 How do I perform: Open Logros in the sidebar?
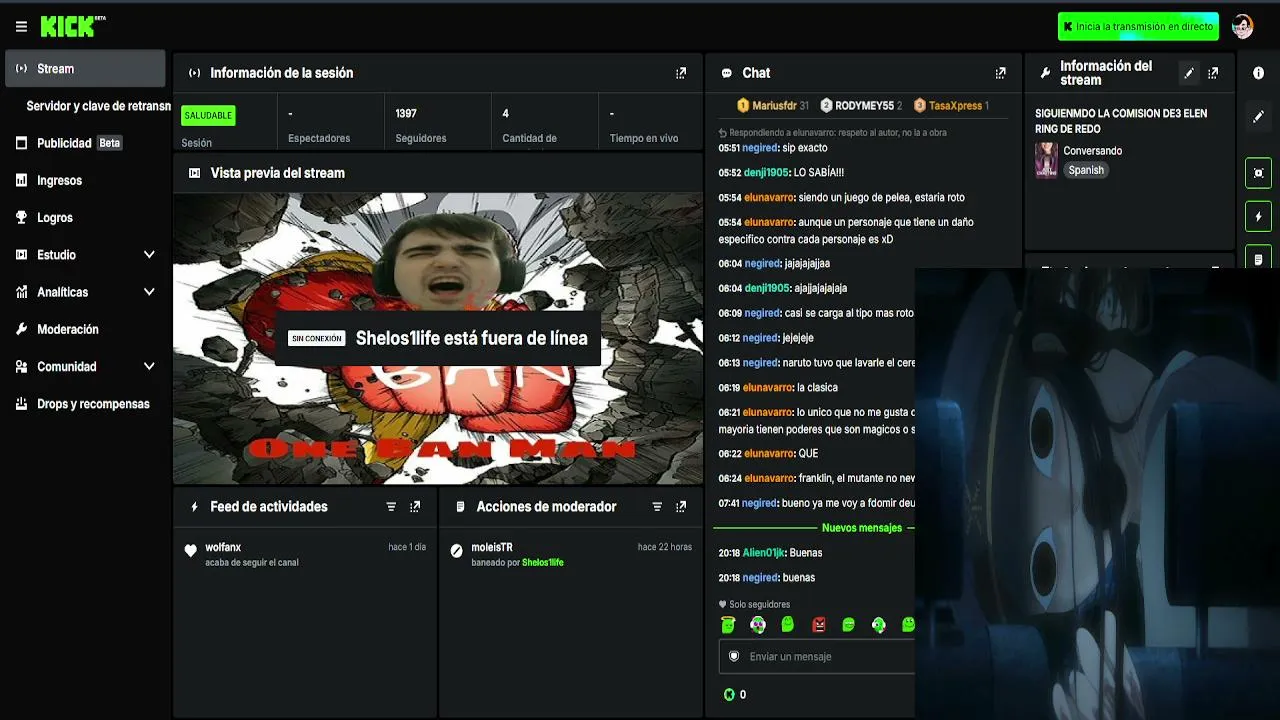(x=55, y=218)
